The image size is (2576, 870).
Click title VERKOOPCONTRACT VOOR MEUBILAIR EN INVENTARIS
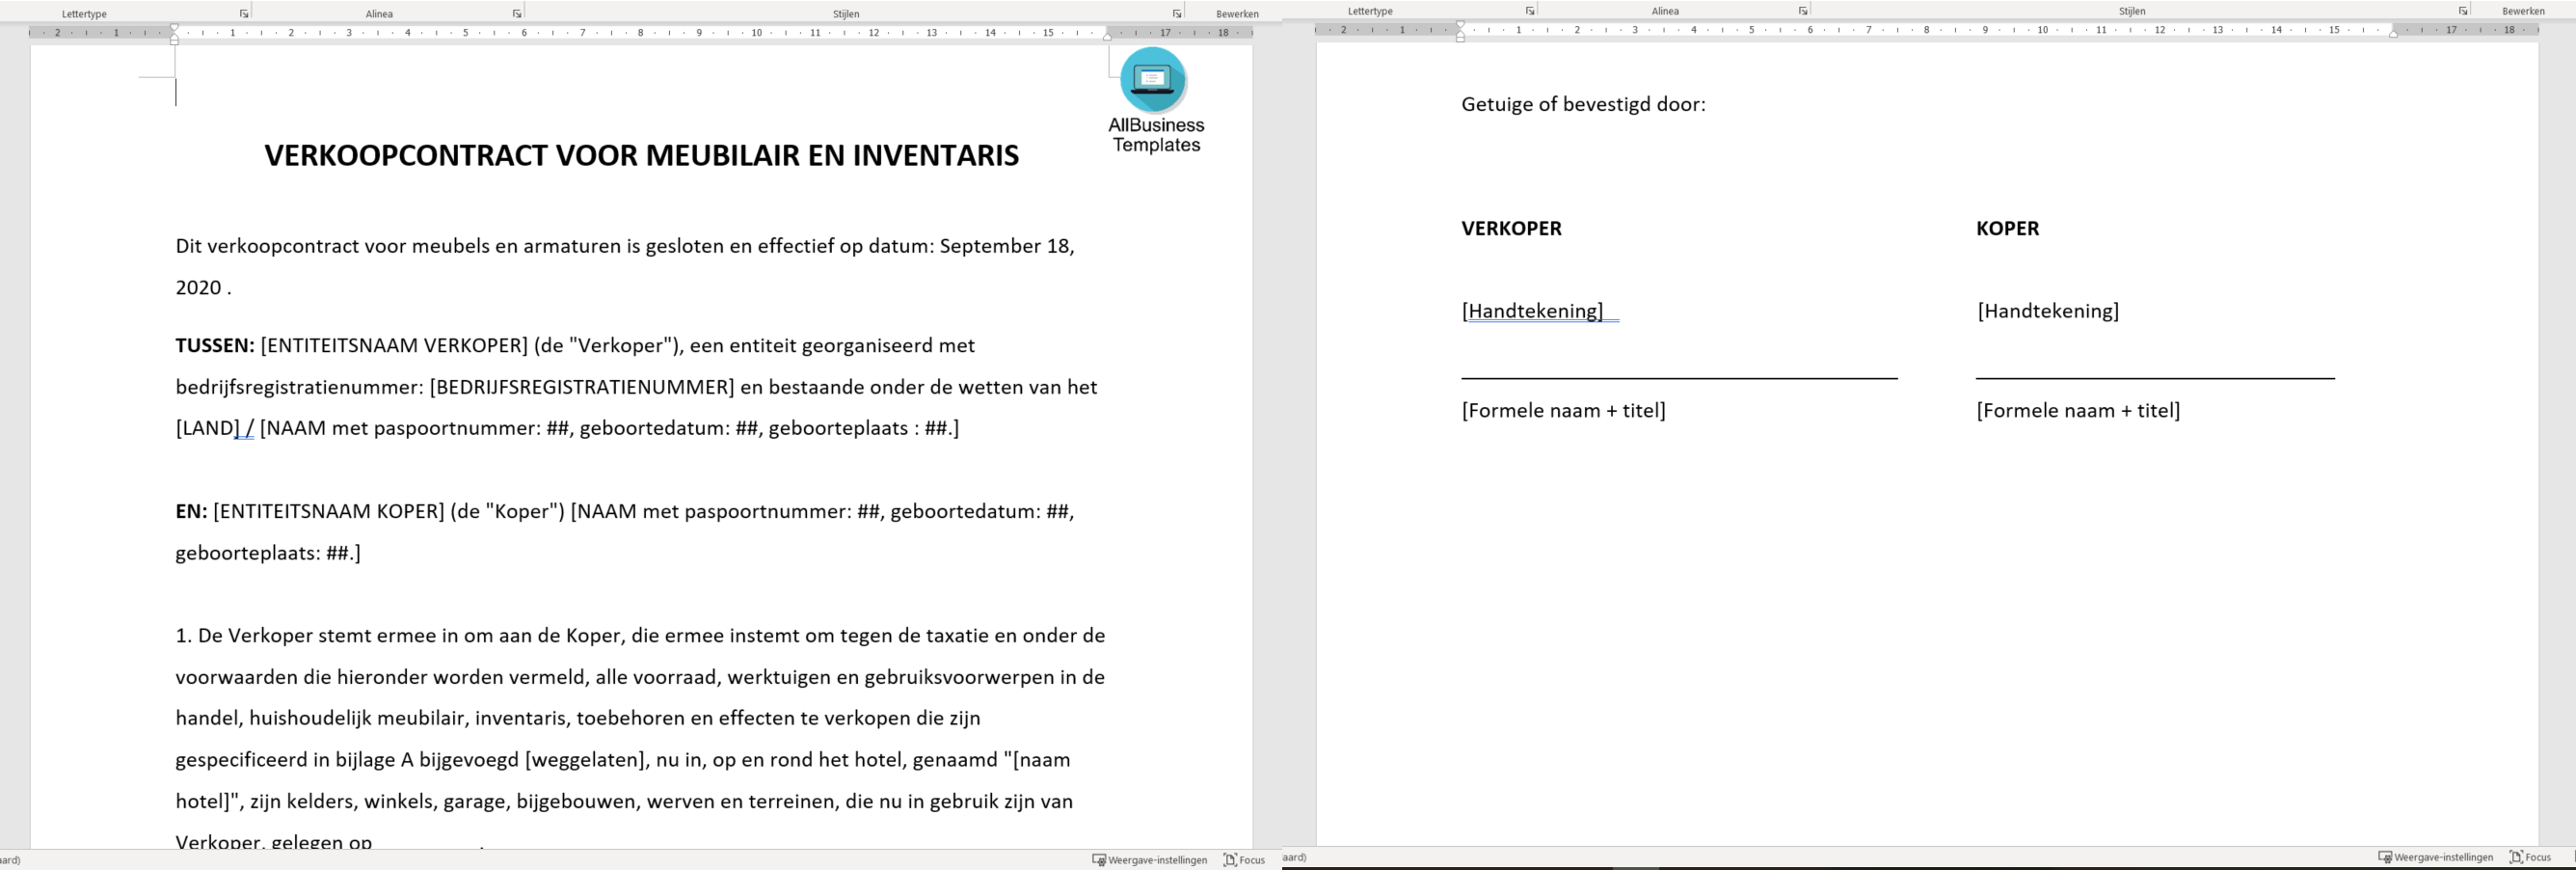(x=641, y=155)
